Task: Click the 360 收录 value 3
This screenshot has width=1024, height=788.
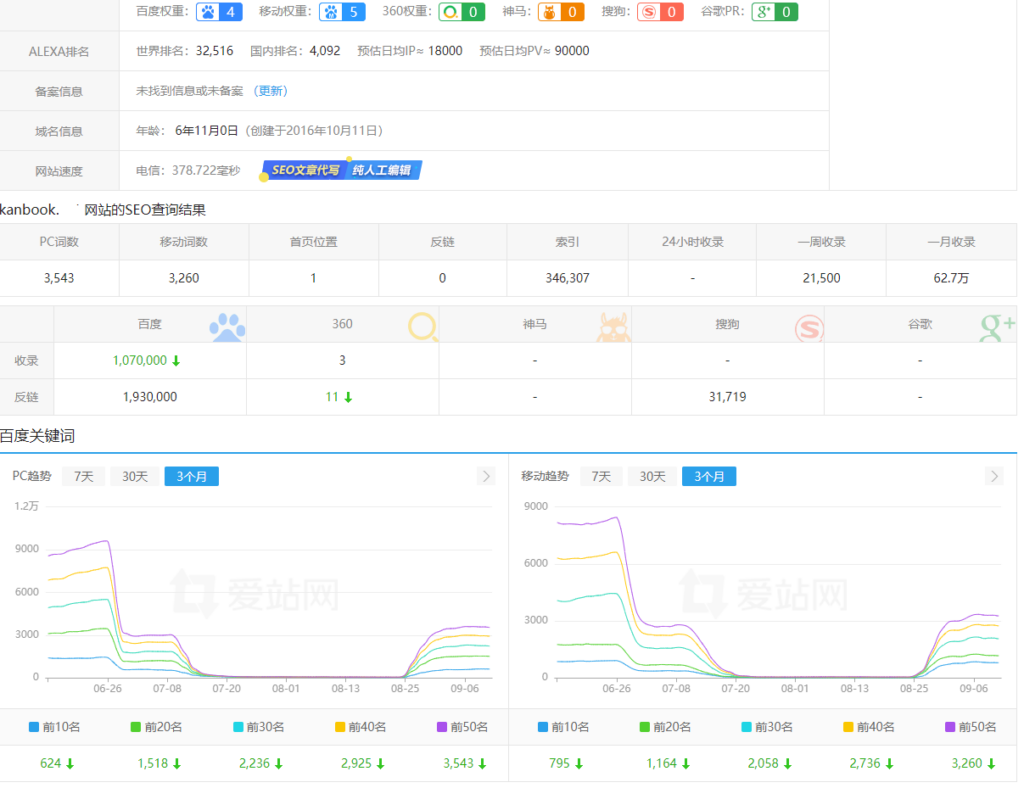Action: click(x=342, y=360)
